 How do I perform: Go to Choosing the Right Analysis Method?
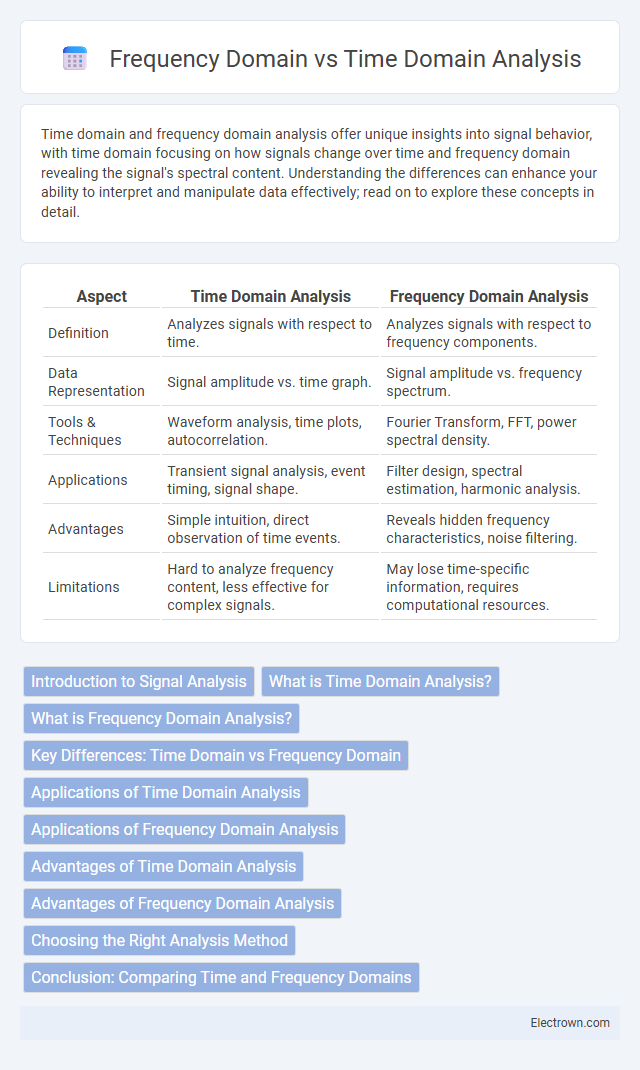coord(160,940)
